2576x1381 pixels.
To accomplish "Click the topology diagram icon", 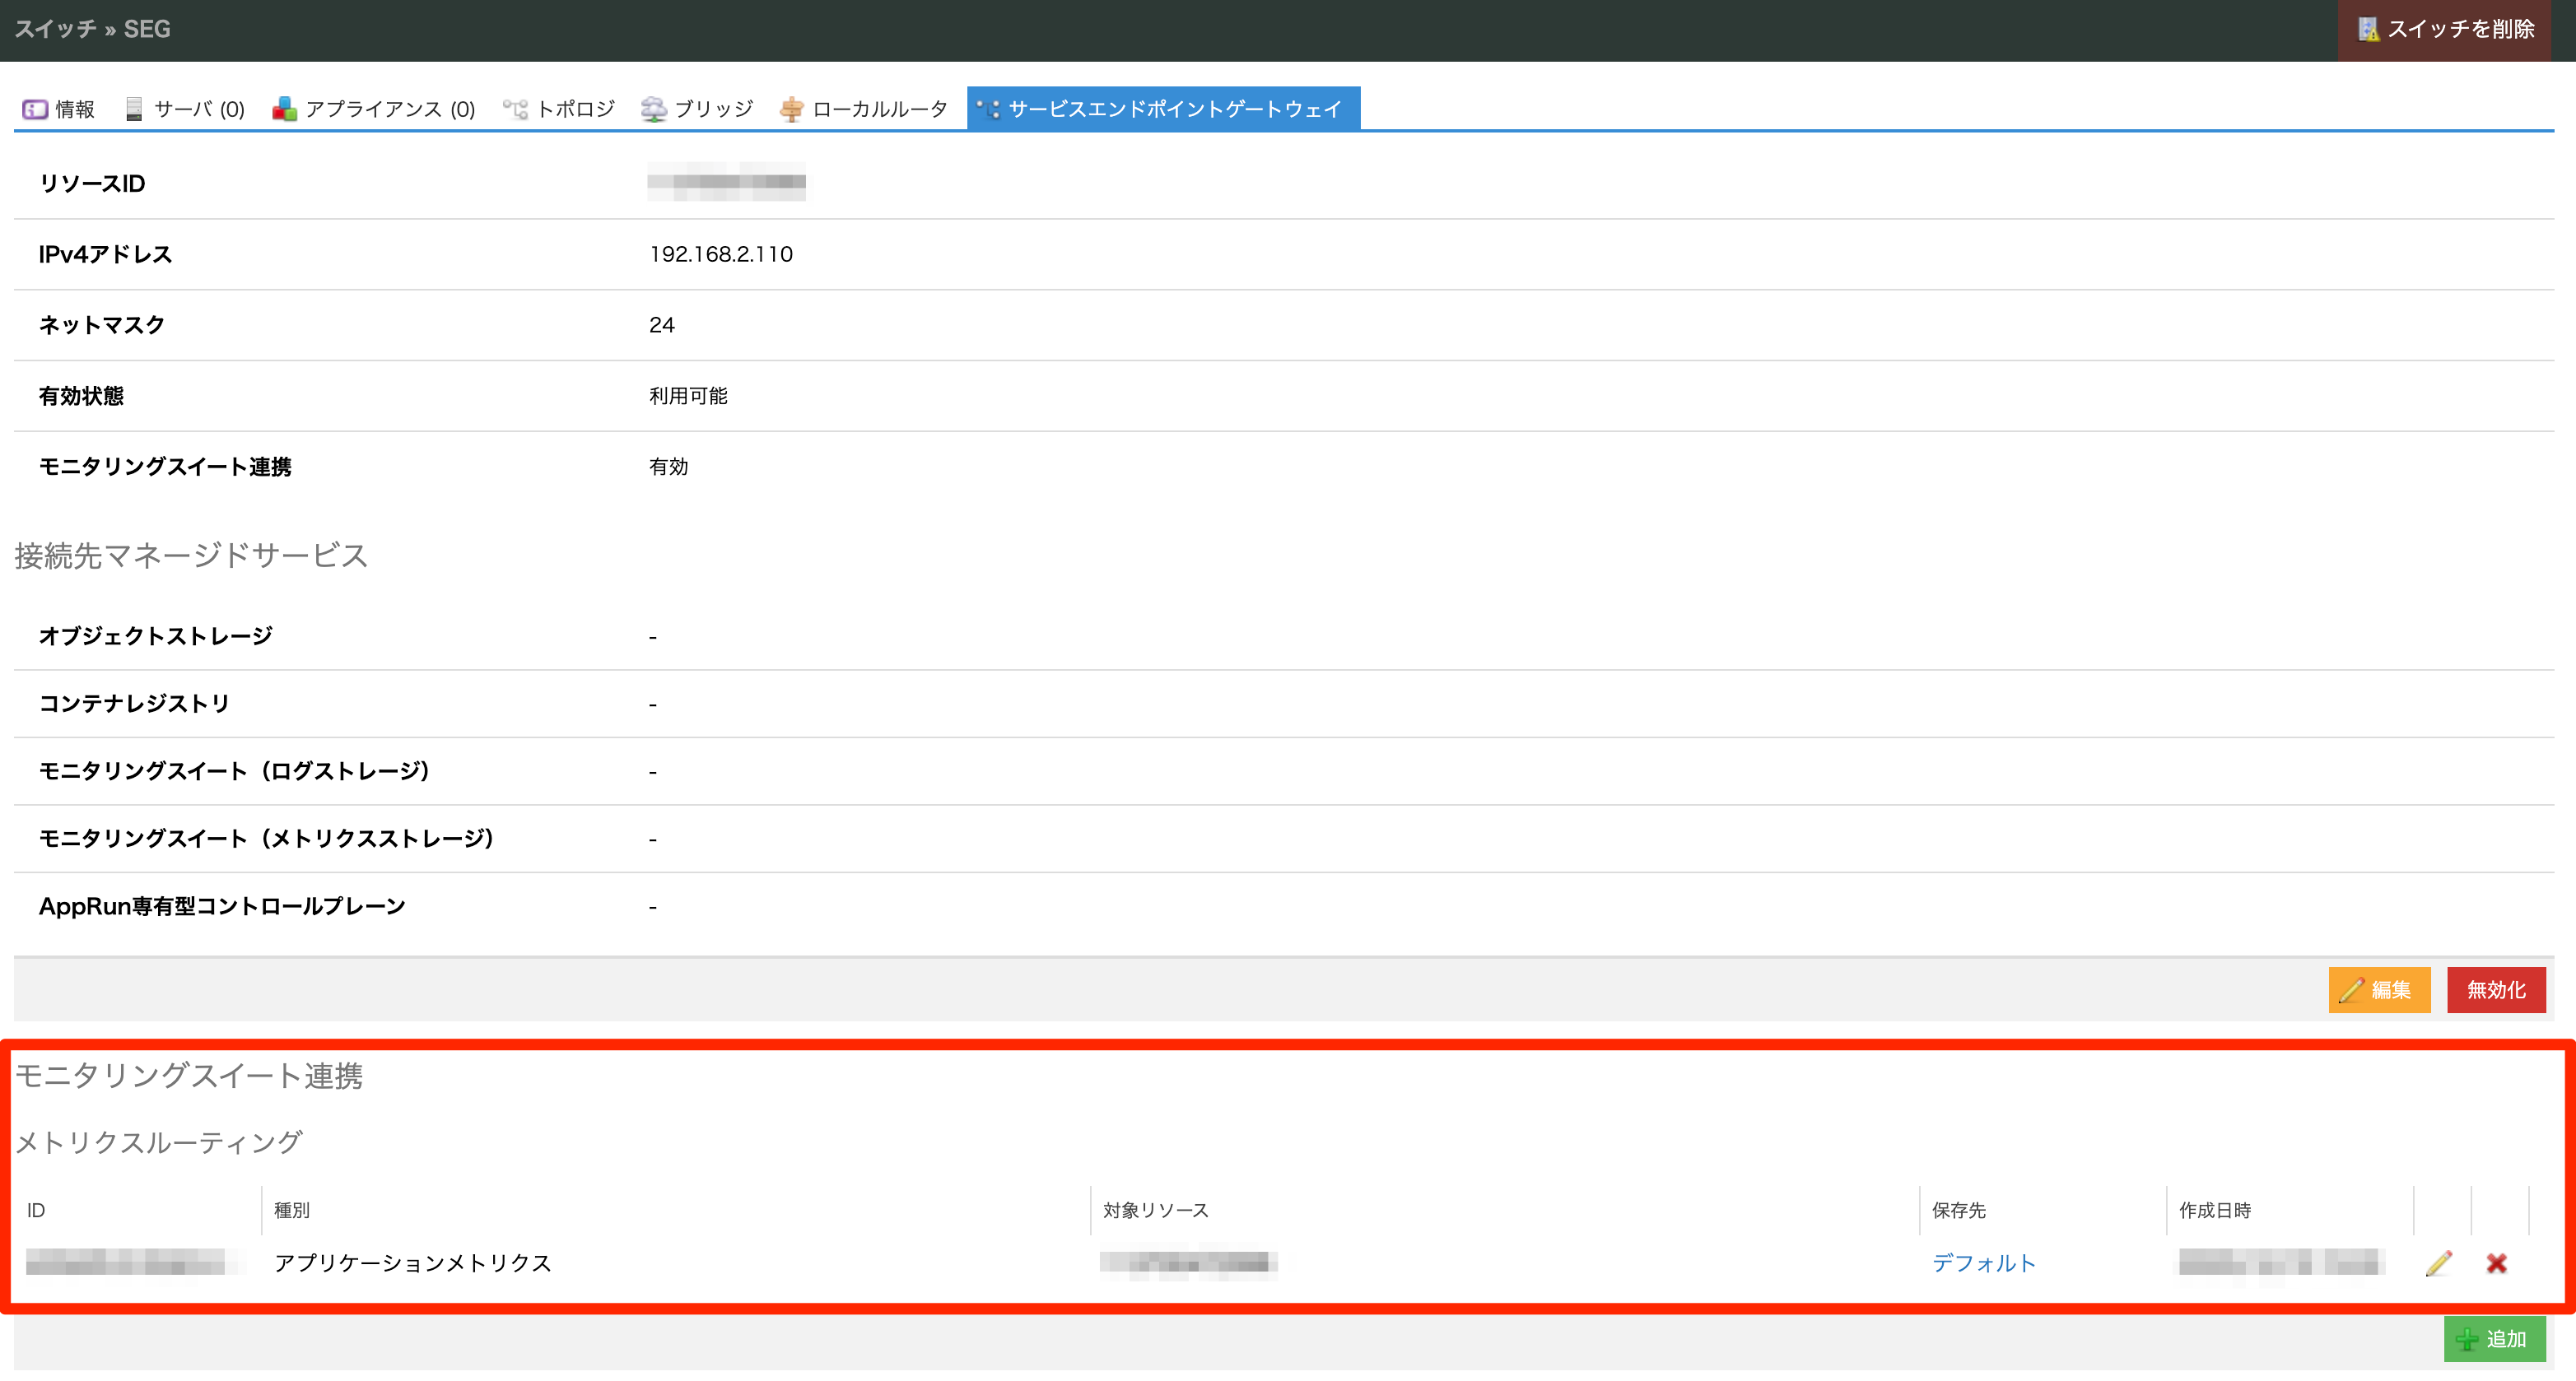I will coord(515,109).
